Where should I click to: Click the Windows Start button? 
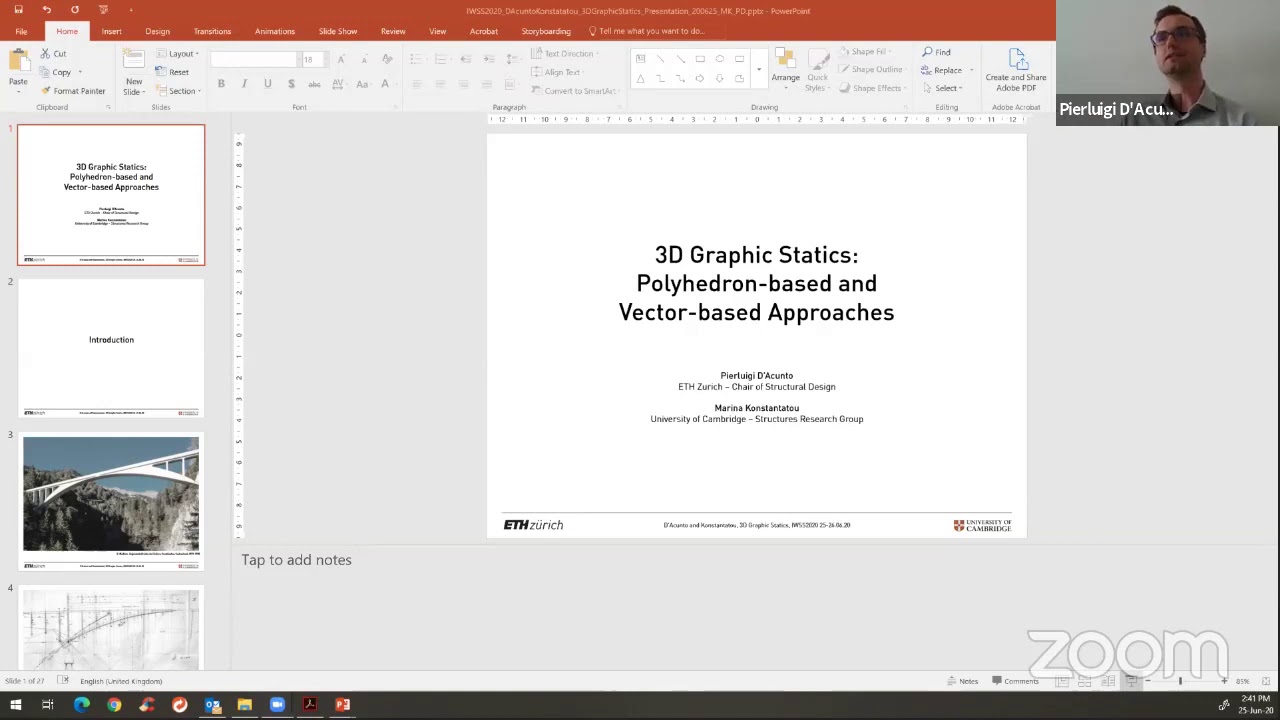click(15, 705)
